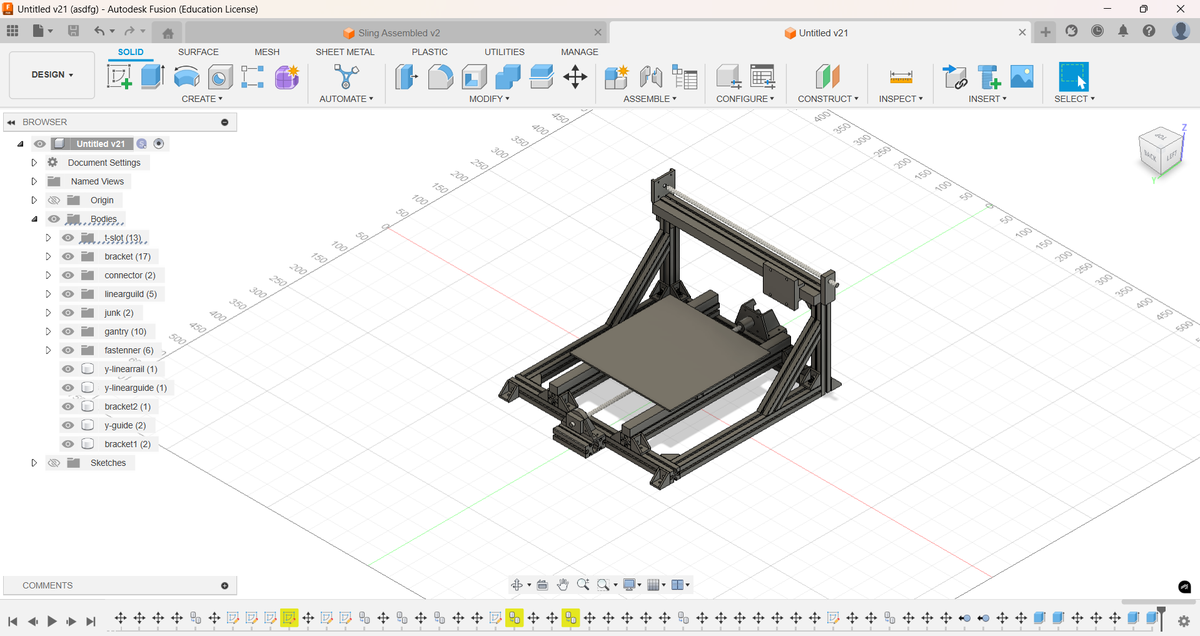Toggle visibility of bracket (17) folder
This screenshot has width=1200, height=636.
[68, 256]
